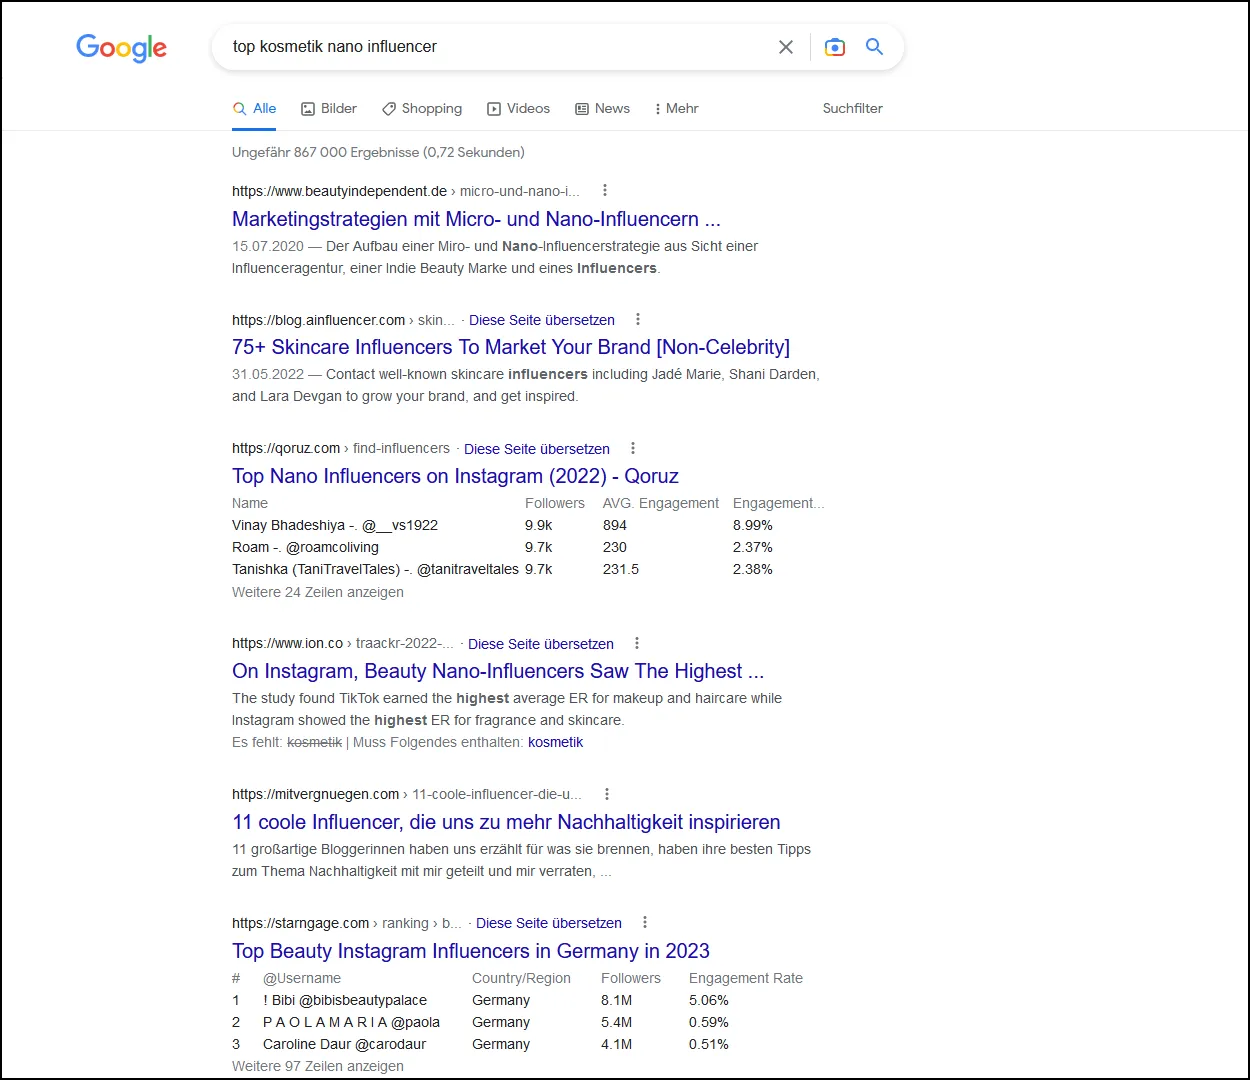Translate the ion.co result page

pyautogui.click(x=540, y=644)
